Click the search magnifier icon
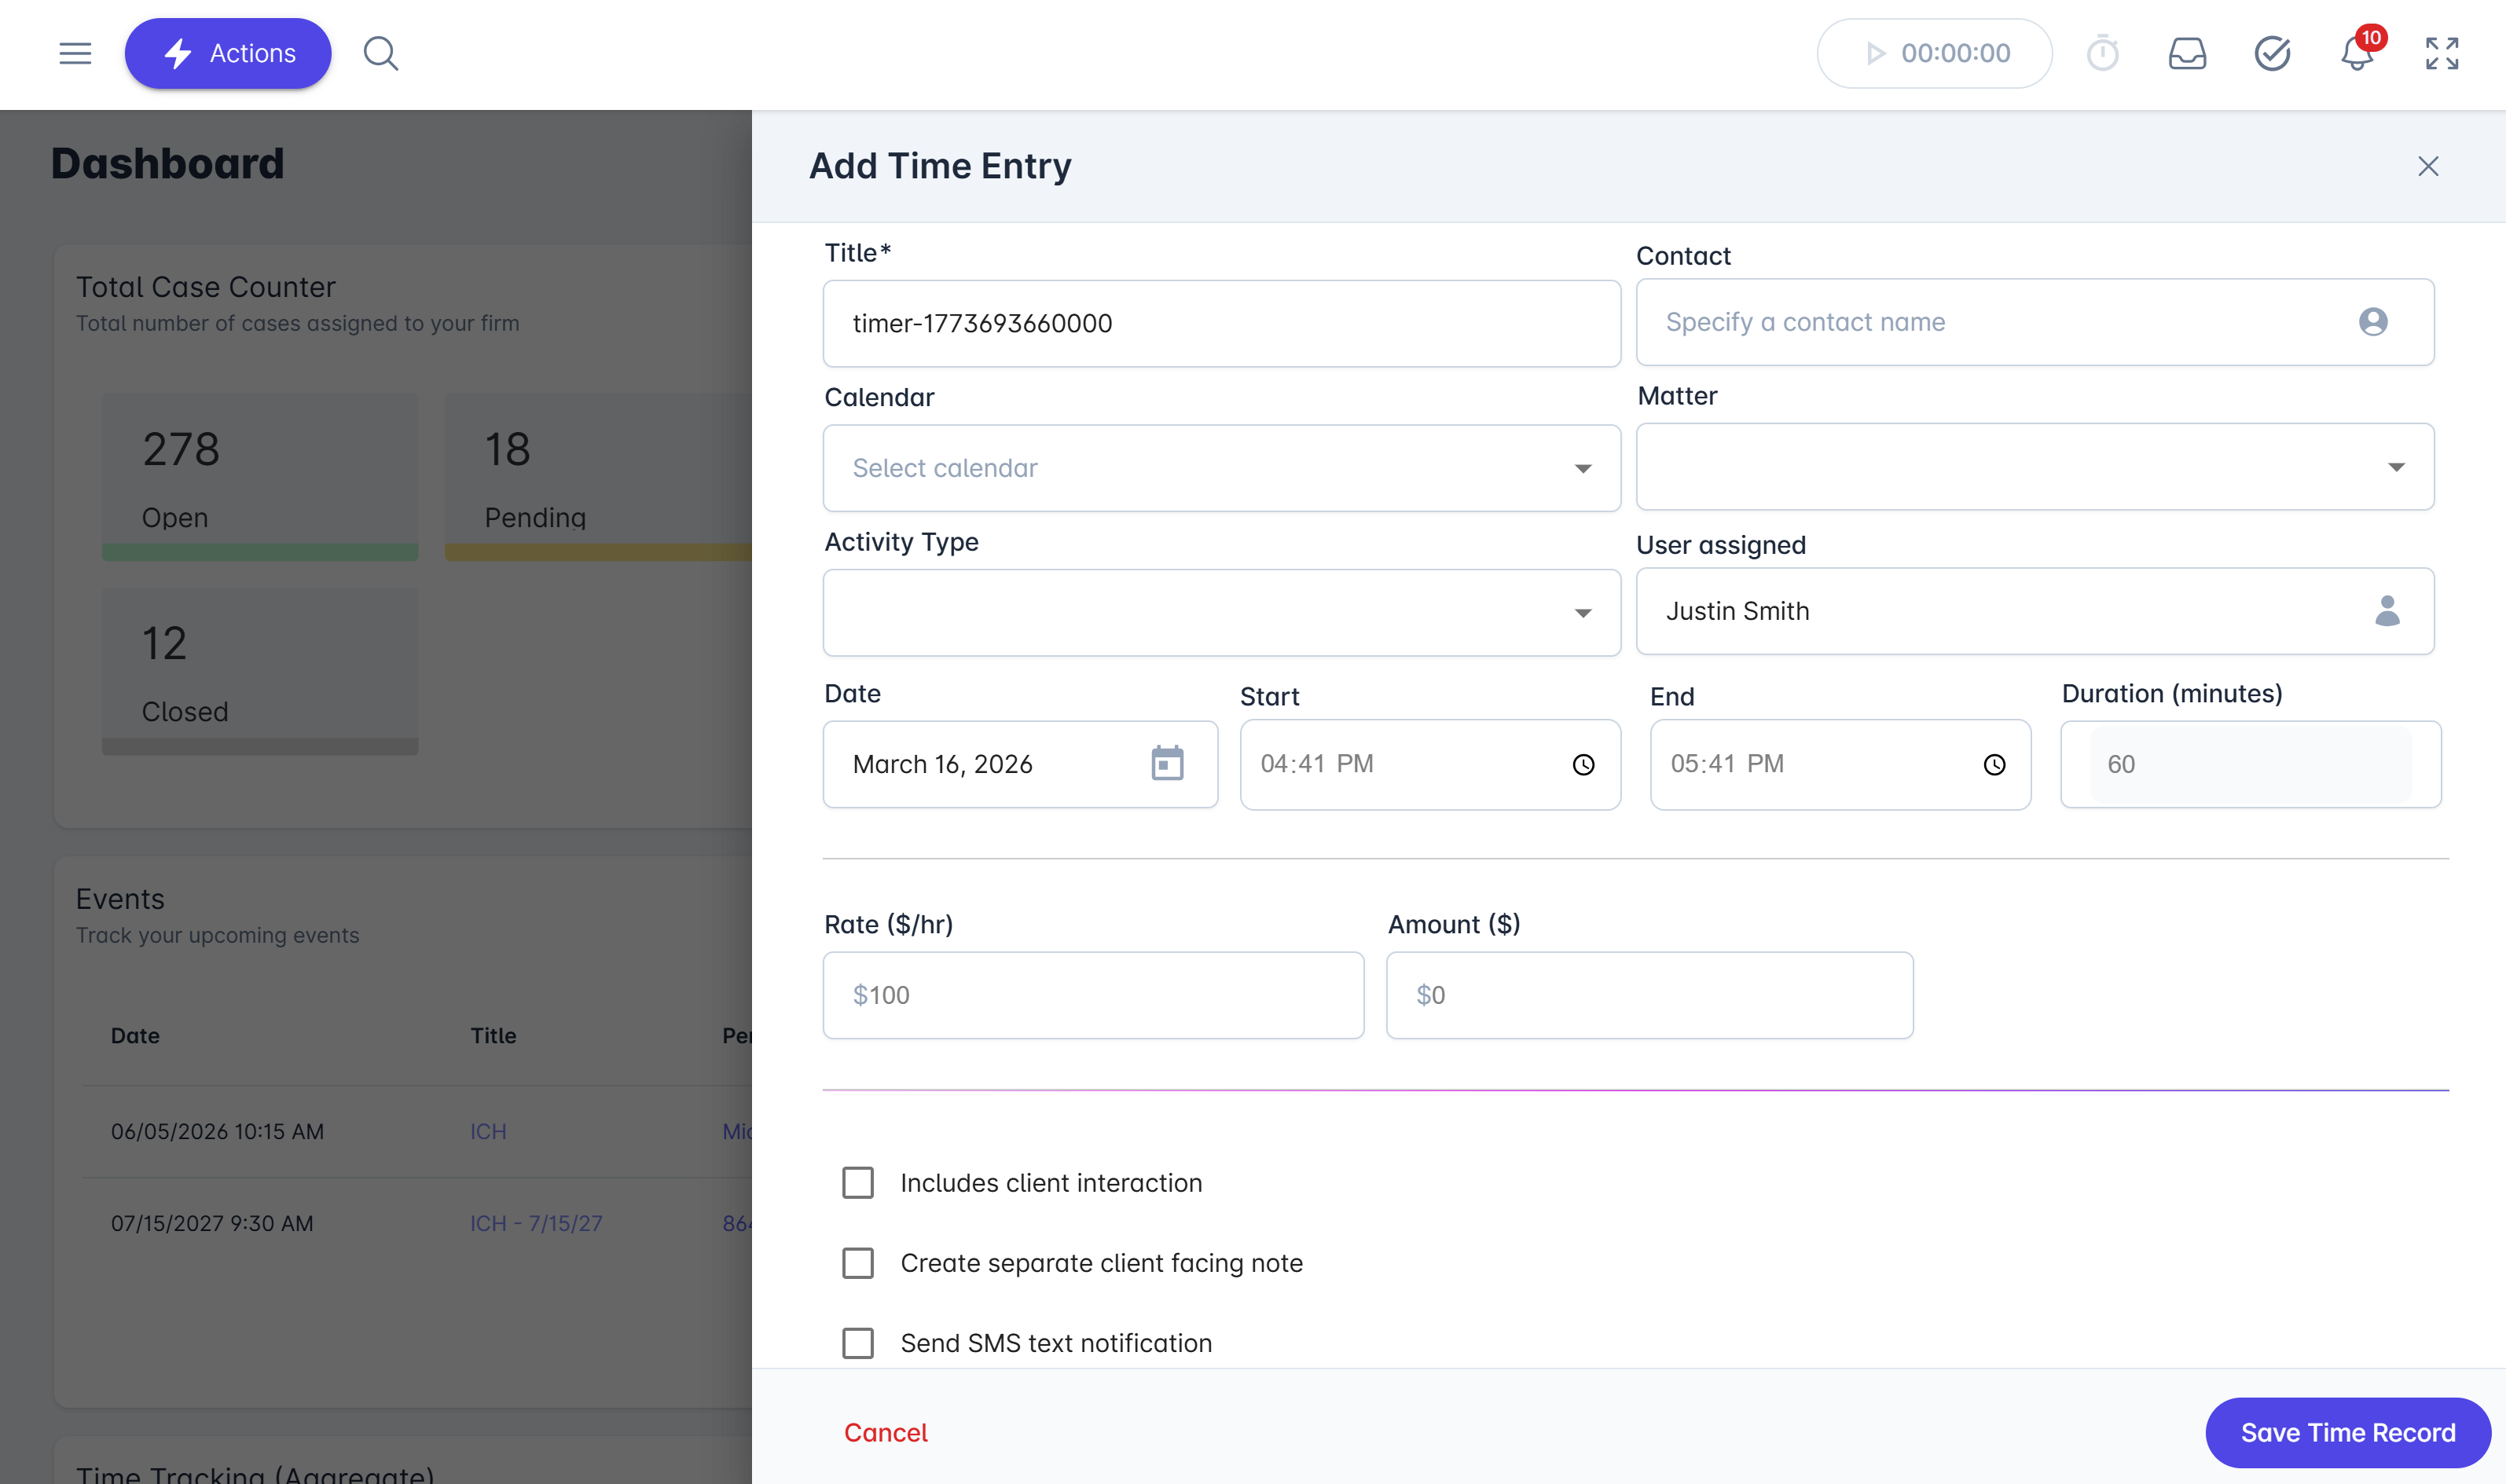Image resolution: width=2506 pixels, height=1484 pixels. tap(380, 53)
